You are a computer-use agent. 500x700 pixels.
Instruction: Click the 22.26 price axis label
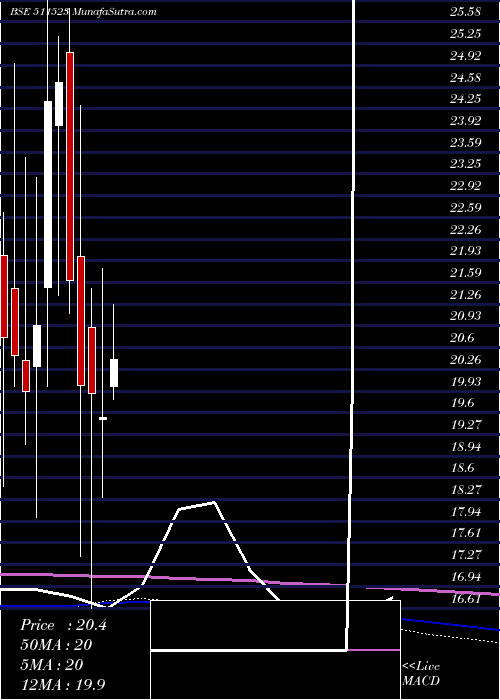click(x=466, y=230)
